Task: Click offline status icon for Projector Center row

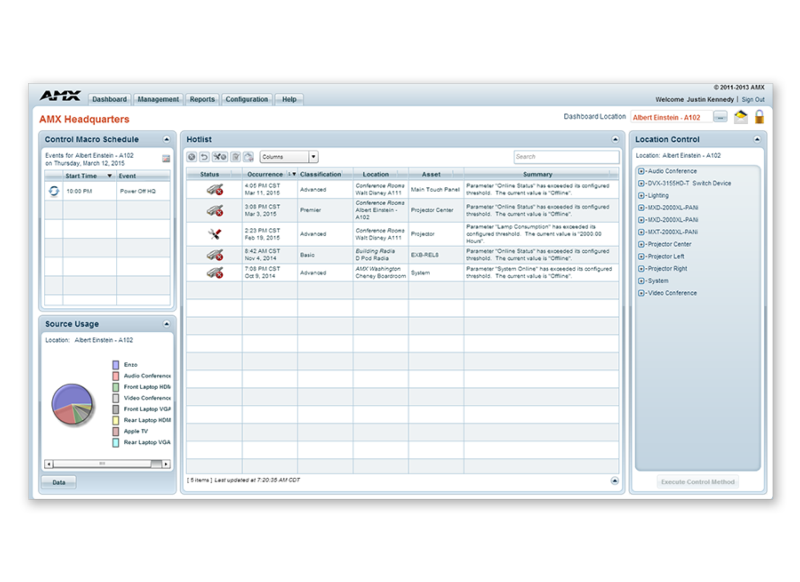Action: (215, 210)
